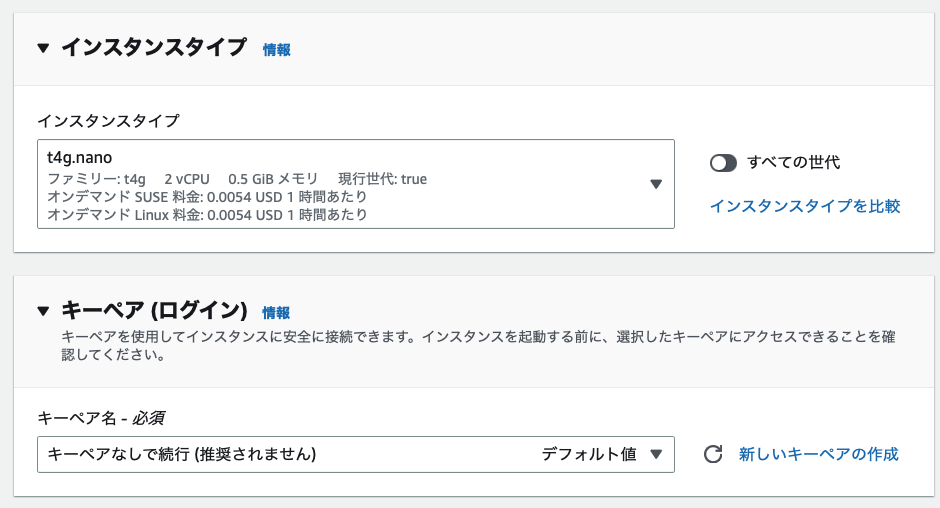Refresh the key pair list

click(x=713, y=454)
